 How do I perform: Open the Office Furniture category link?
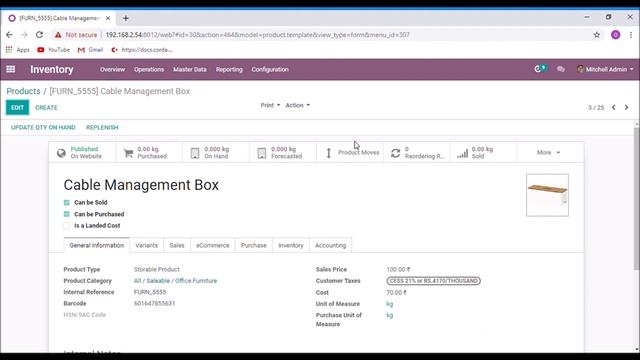[176, 281]
